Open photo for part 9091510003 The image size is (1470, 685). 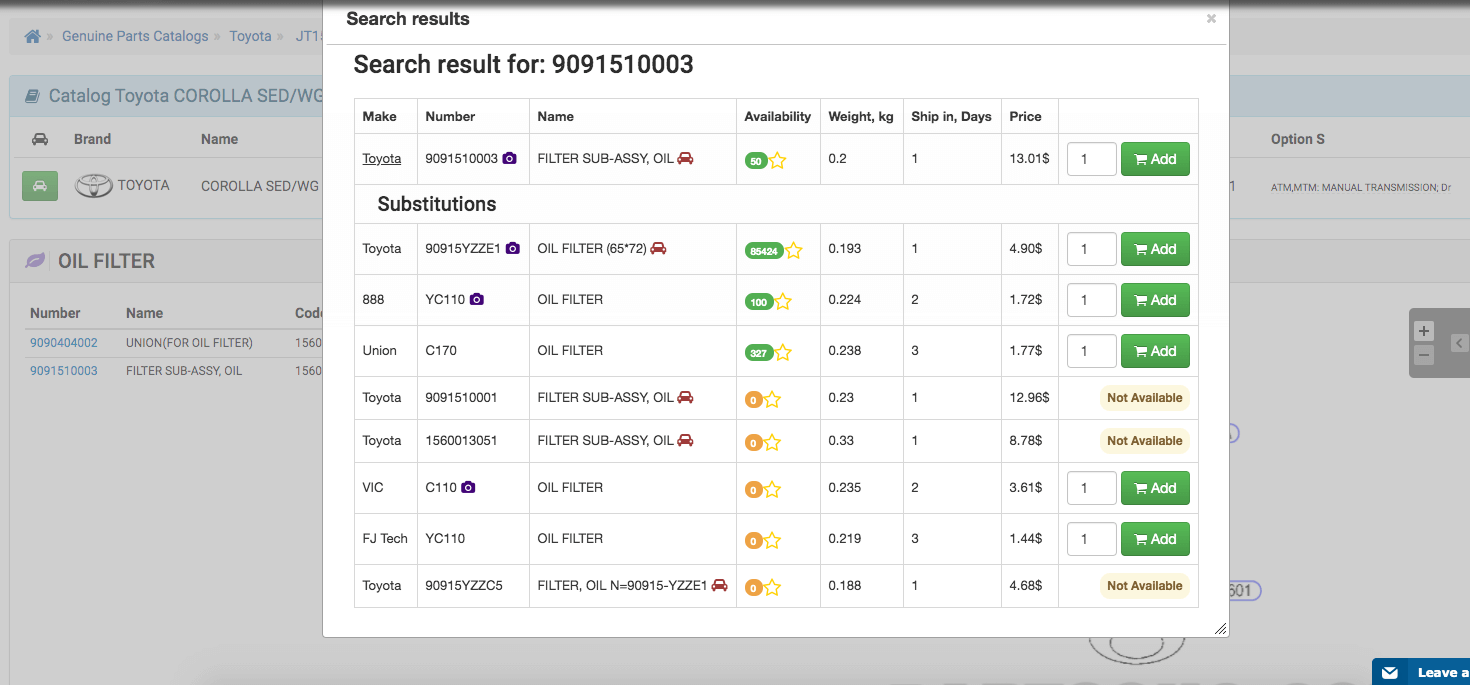tap(509, 158)
